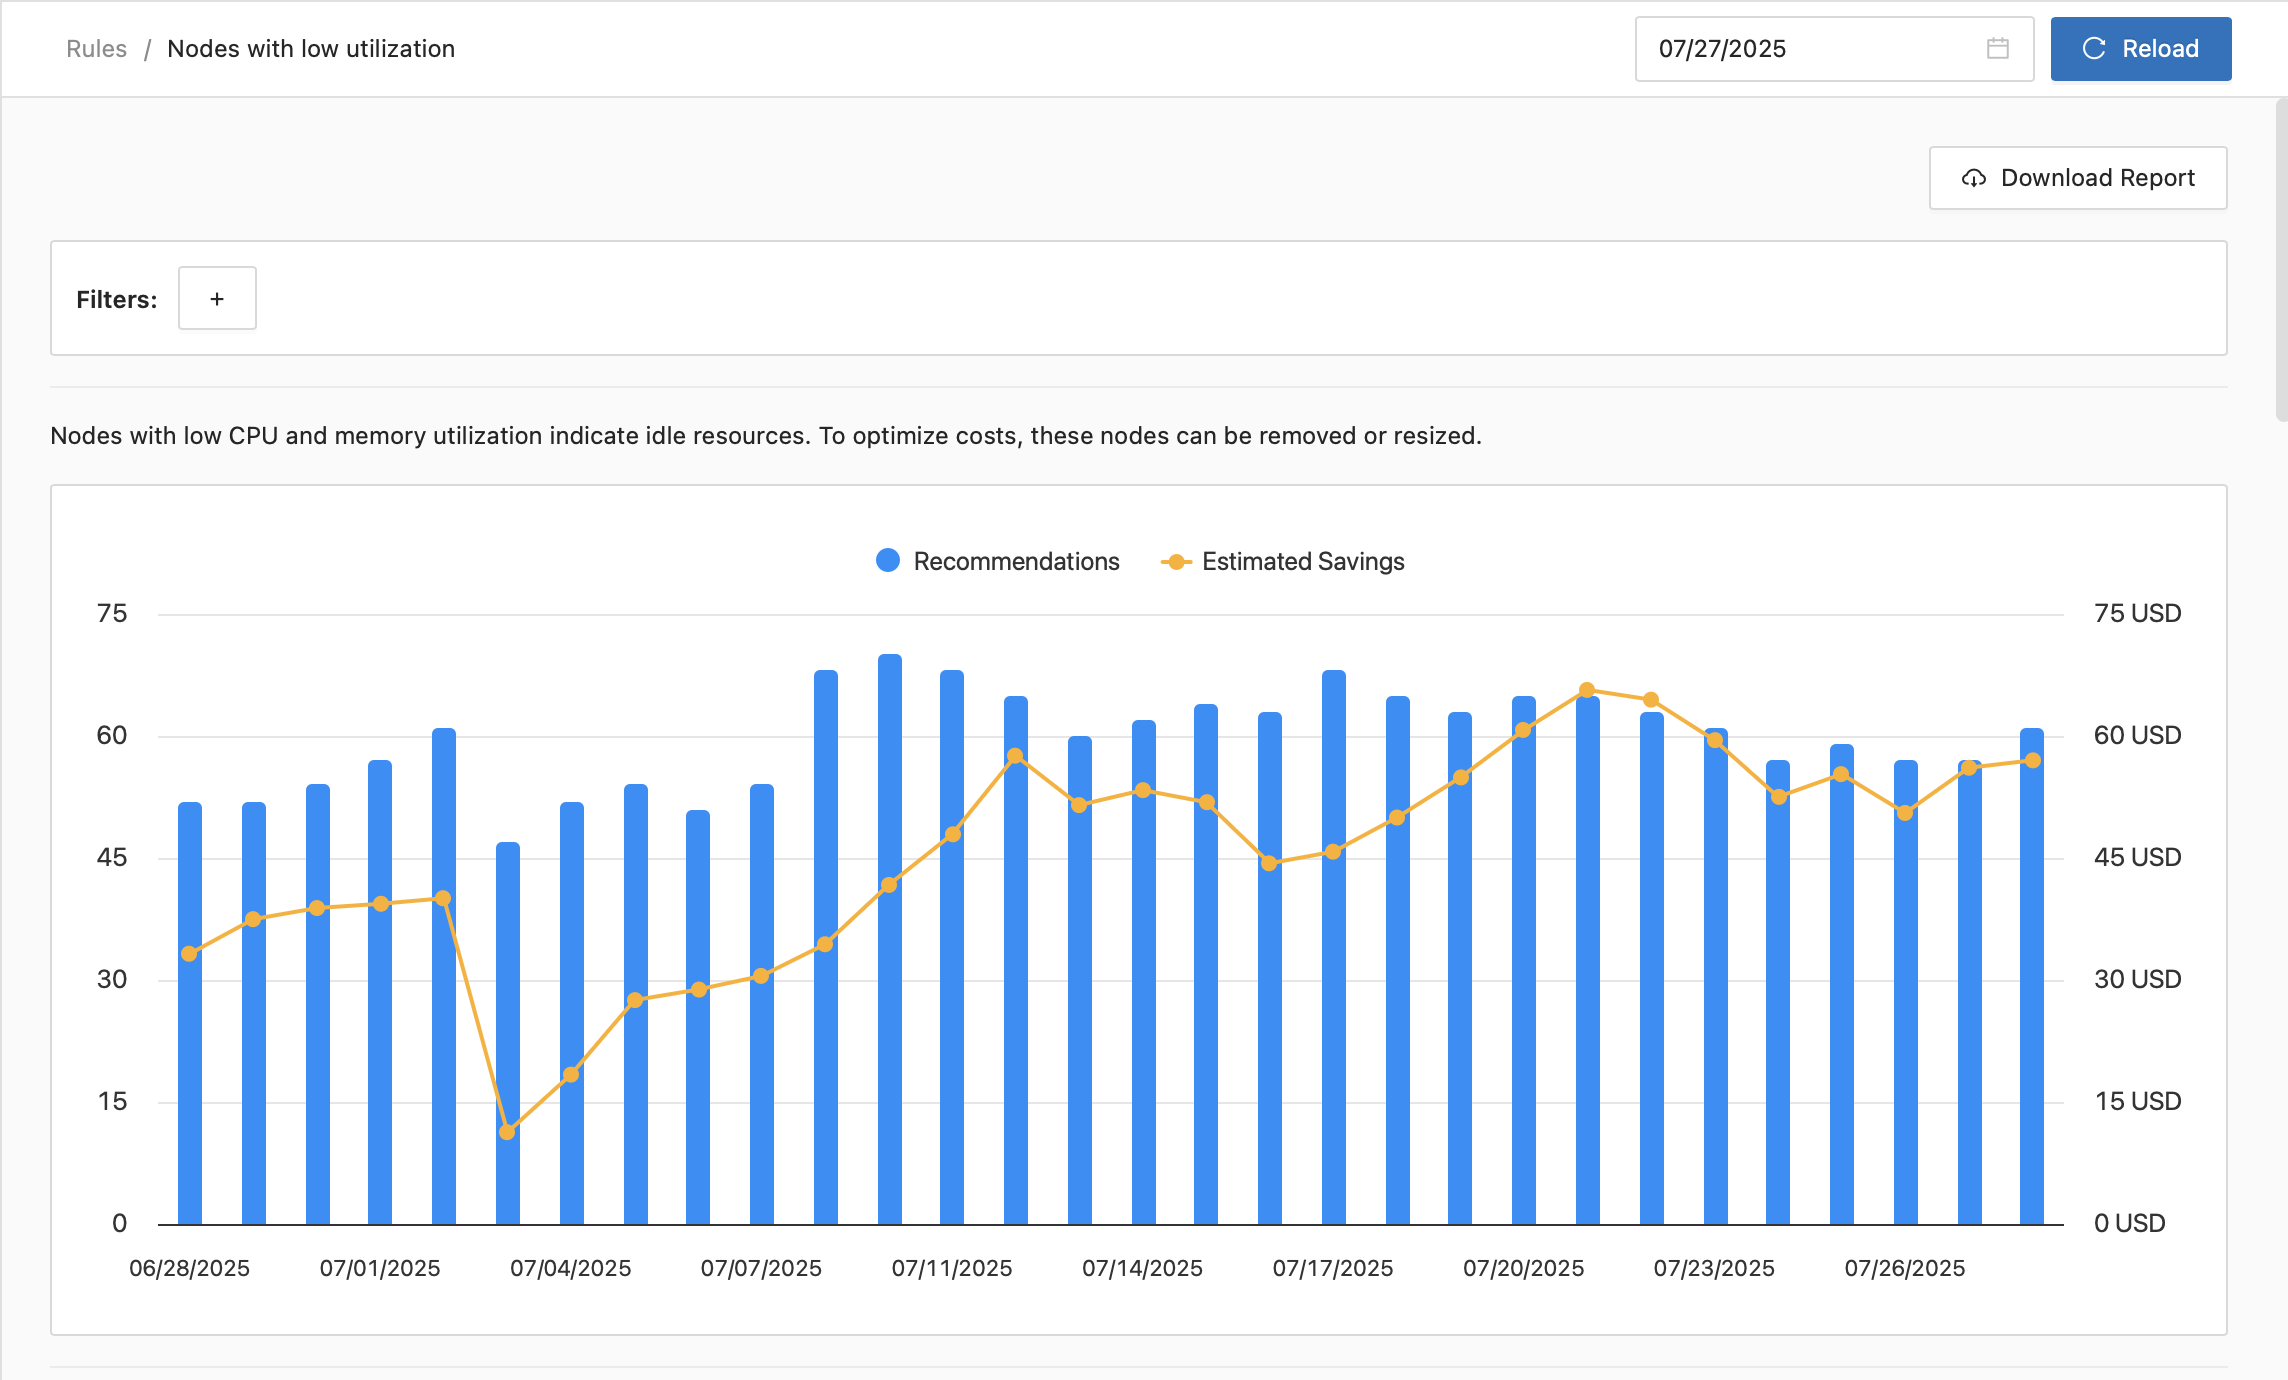Open the Rules breadcrumb link
2288x1380 pixels.
96,48
